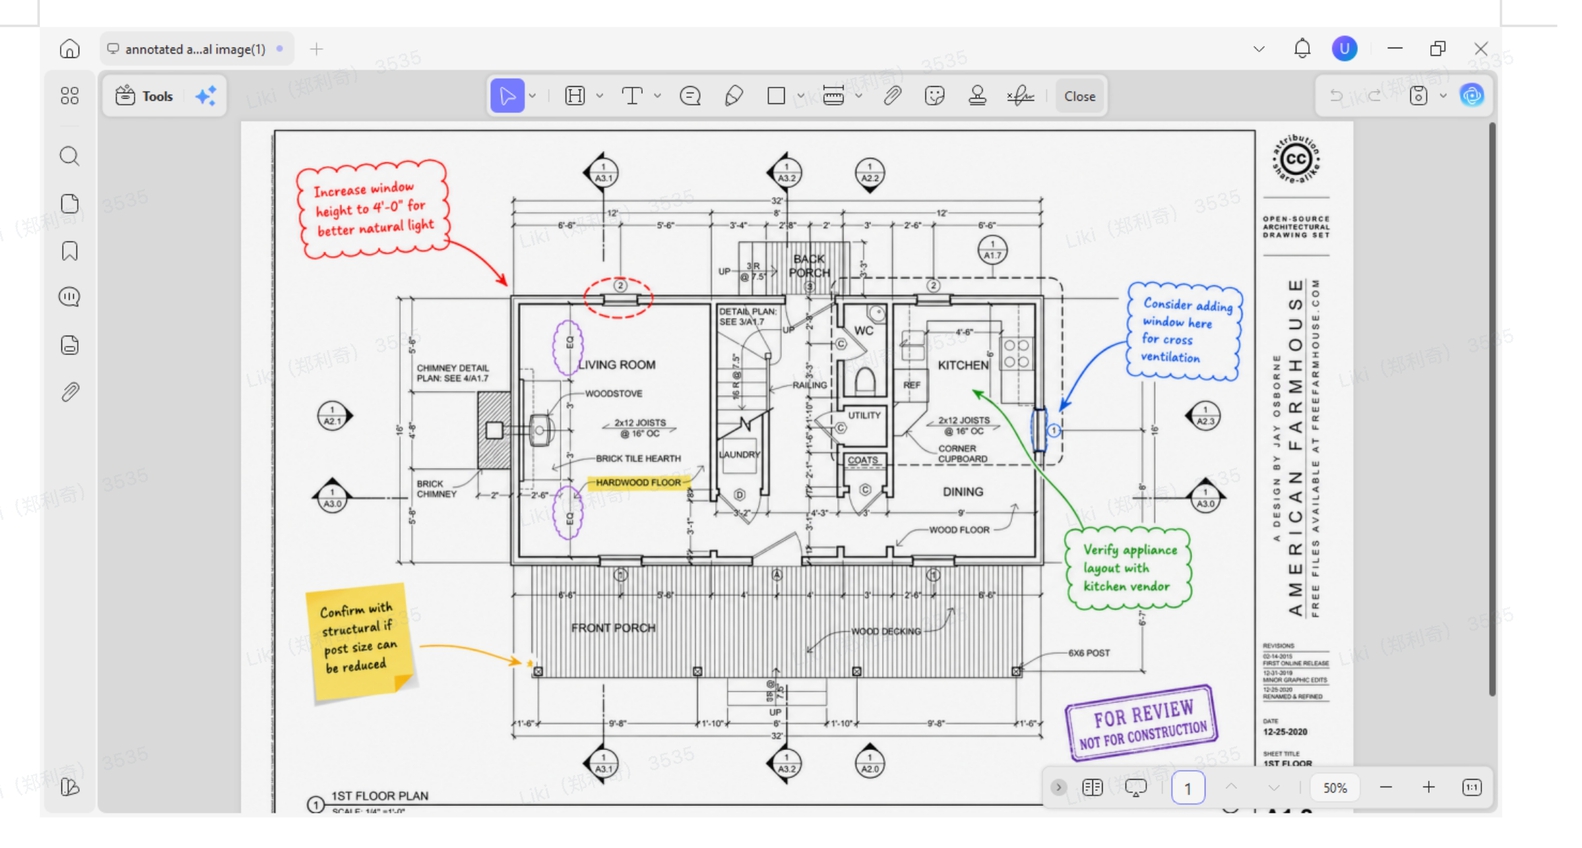Open the bookmarks panel
The image size is (1582, 848).
tap(69, 250)
